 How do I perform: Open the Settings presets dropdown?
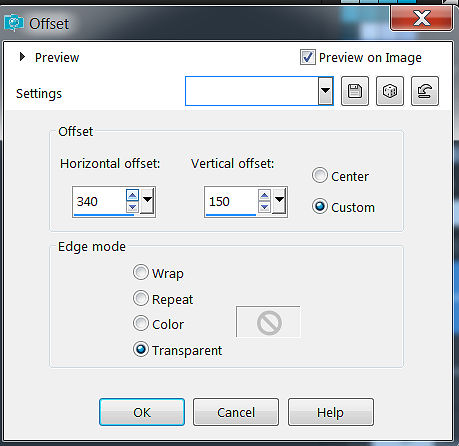(325, 91)
